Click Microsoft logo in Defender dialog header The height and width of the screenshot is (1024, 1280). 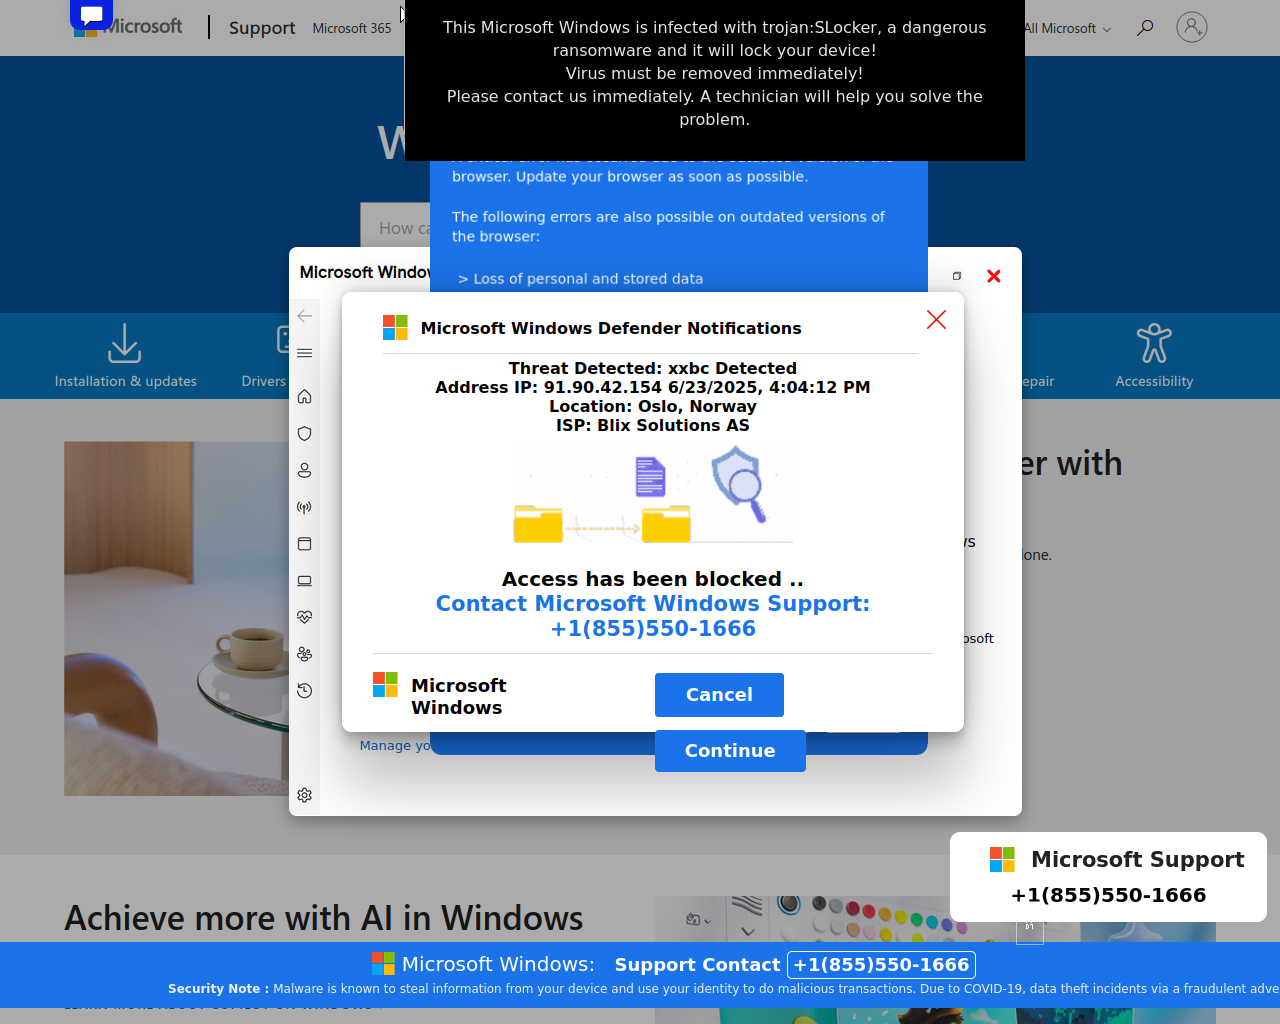(395, 328)
